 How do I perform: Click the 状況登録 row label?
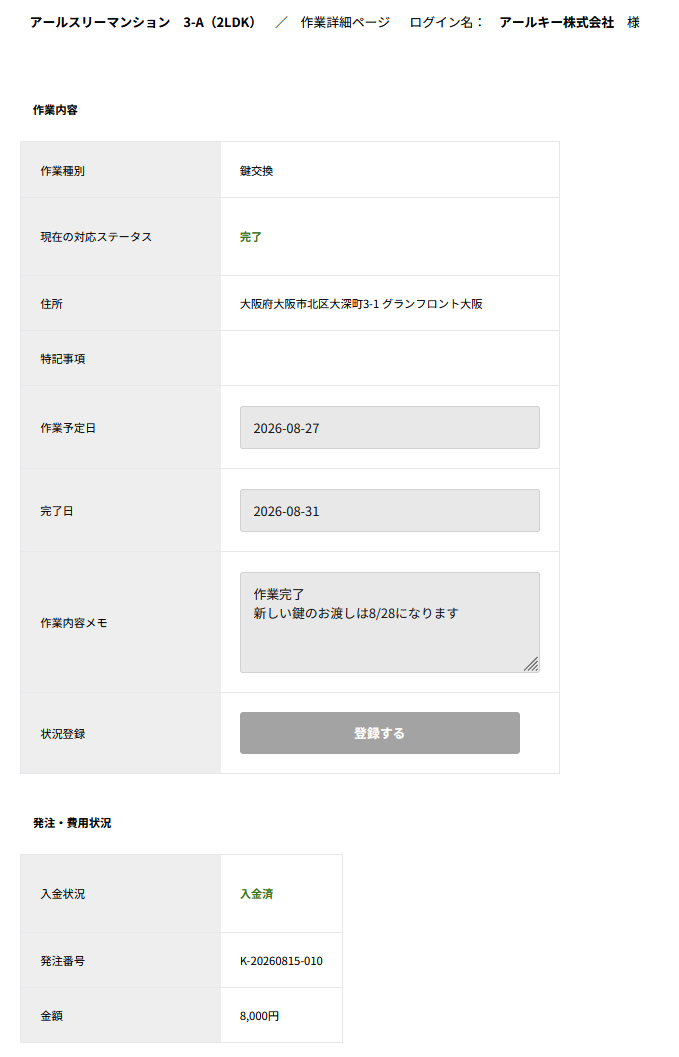(x=63, y=733)
